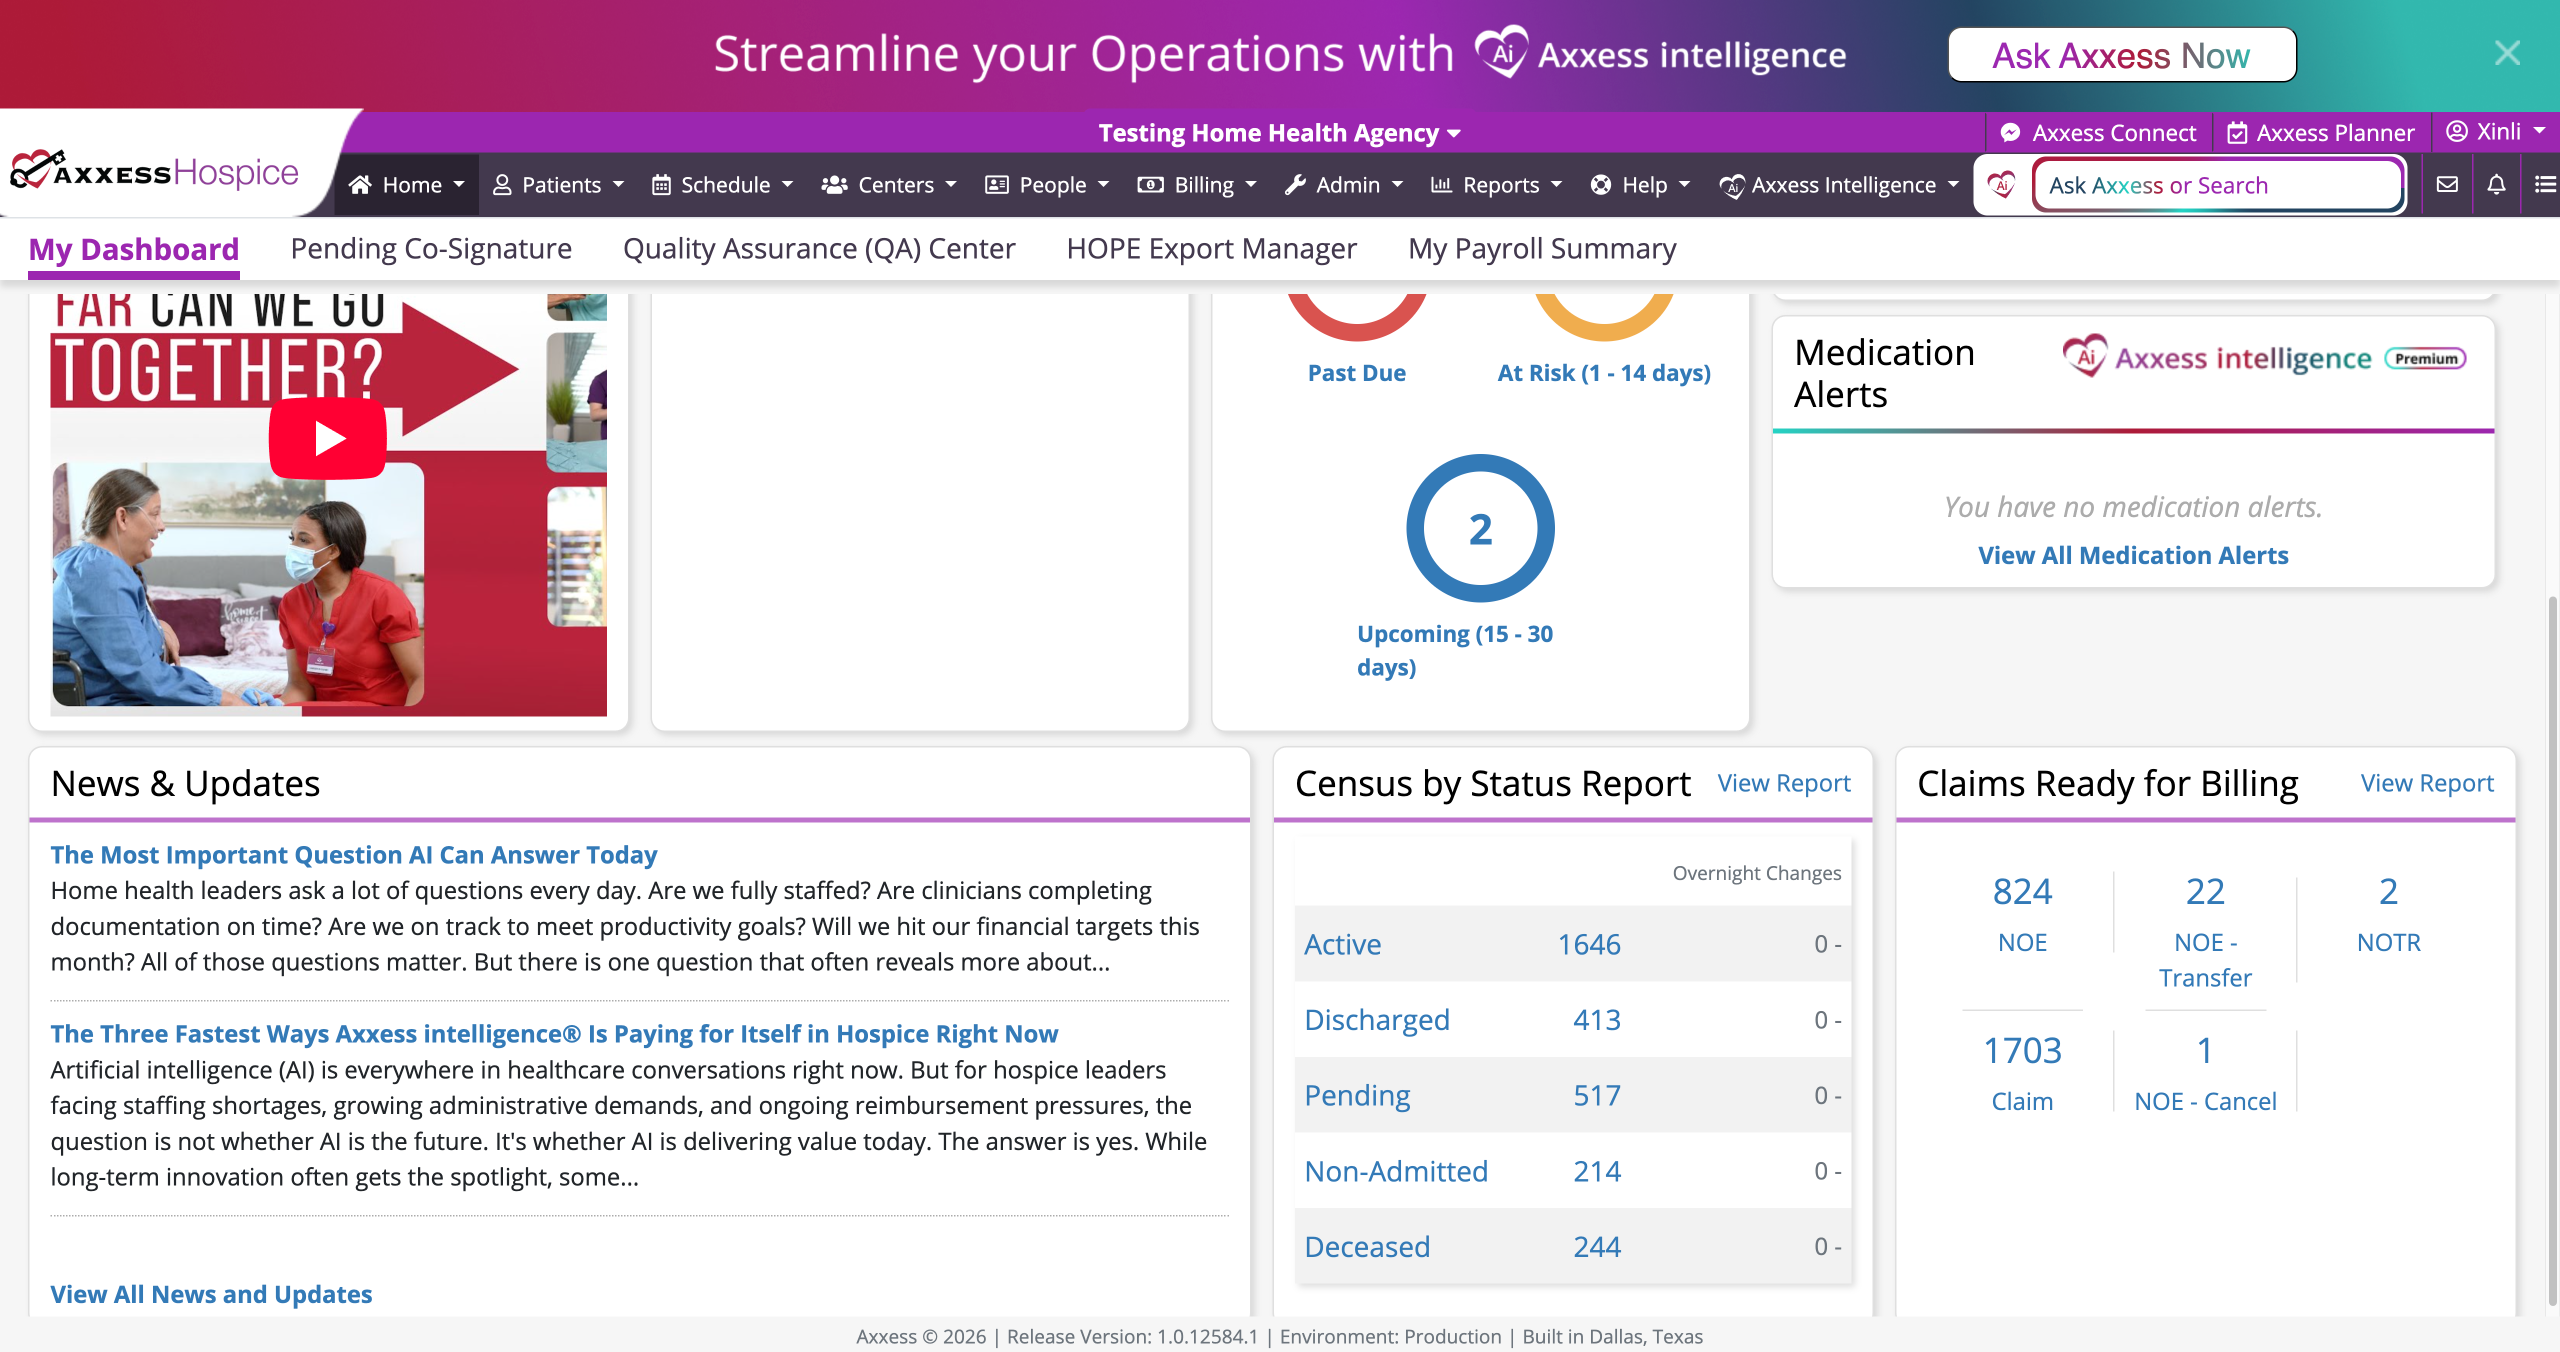
Task: Open 'Three Fastest Ways Axxess intelligence' article
Action: (554, 1034)
